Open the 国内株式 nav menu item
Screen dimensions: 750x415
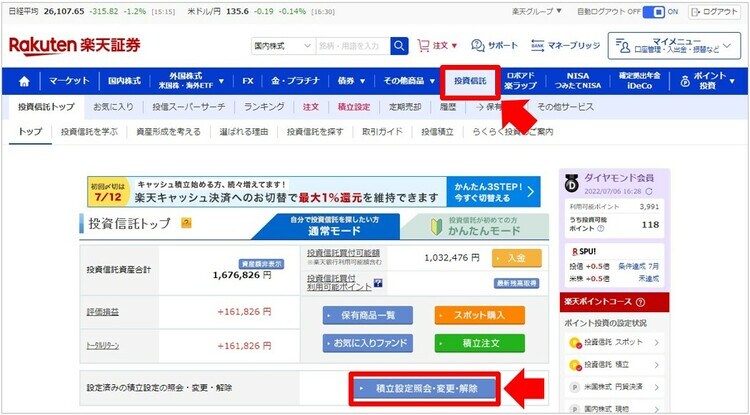(124, 81)
